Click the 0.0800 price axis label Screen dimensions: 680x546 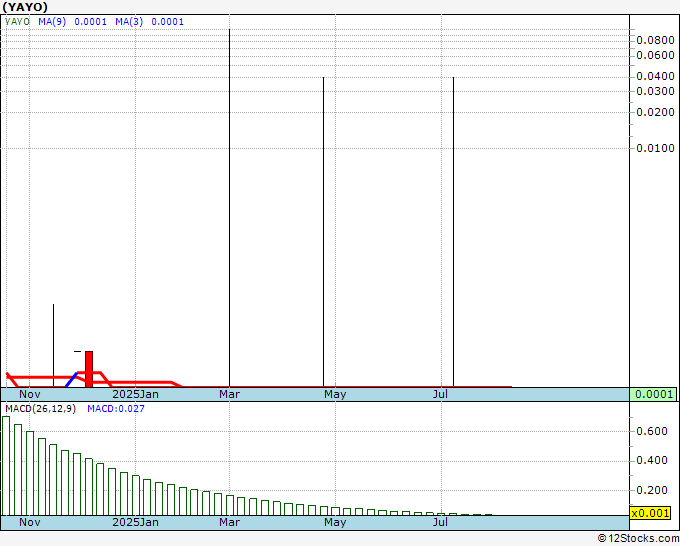click(655, 40)
